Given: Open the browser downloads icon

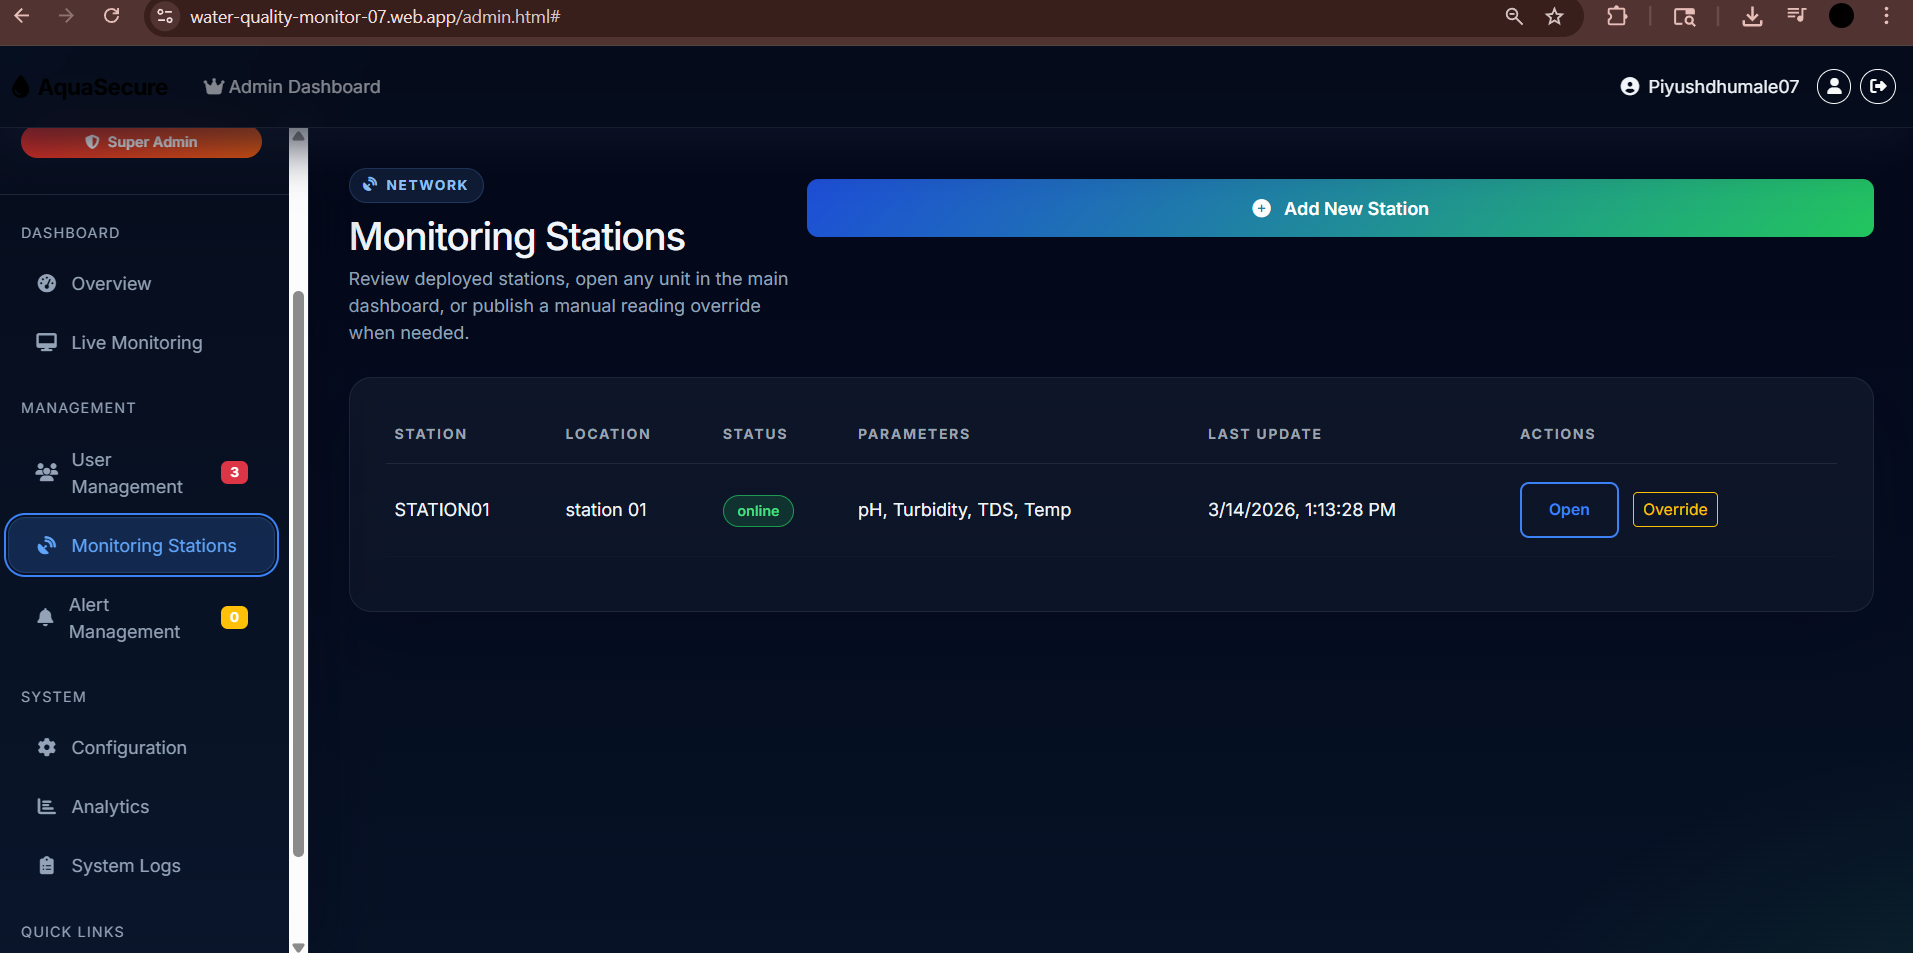Looking at the screenshot, I should (x=1752, y=16).
